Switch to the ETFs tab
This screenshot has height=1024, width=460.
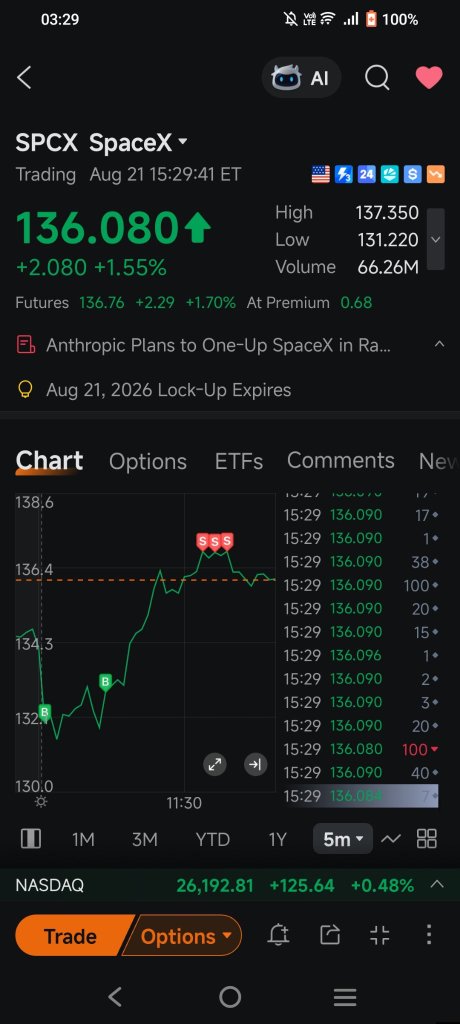coord(238,461)
